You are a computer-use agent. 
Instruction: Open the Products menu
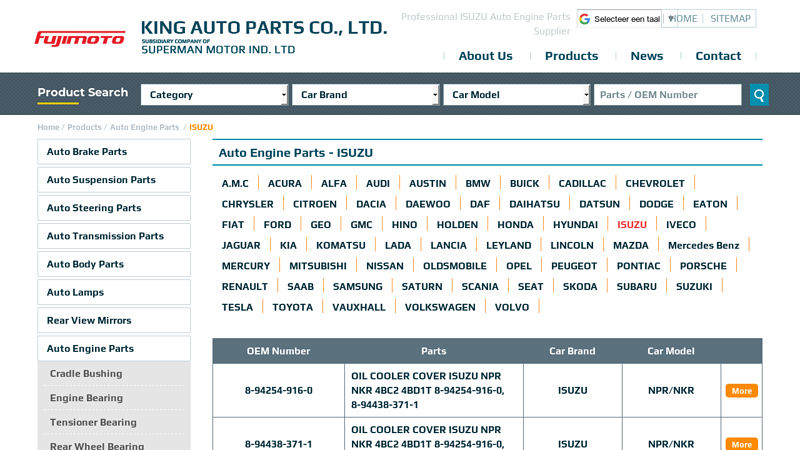[571, 56]
